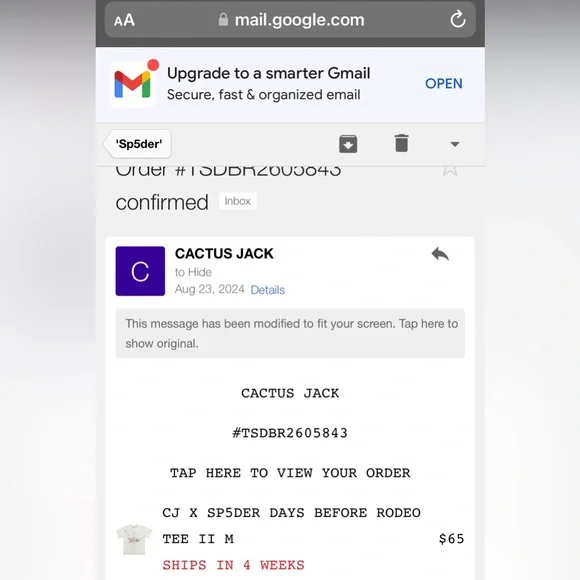This screenshot has height=580, width=580.
Task: Archive this email with archive icon
Action: pos(348,144)
